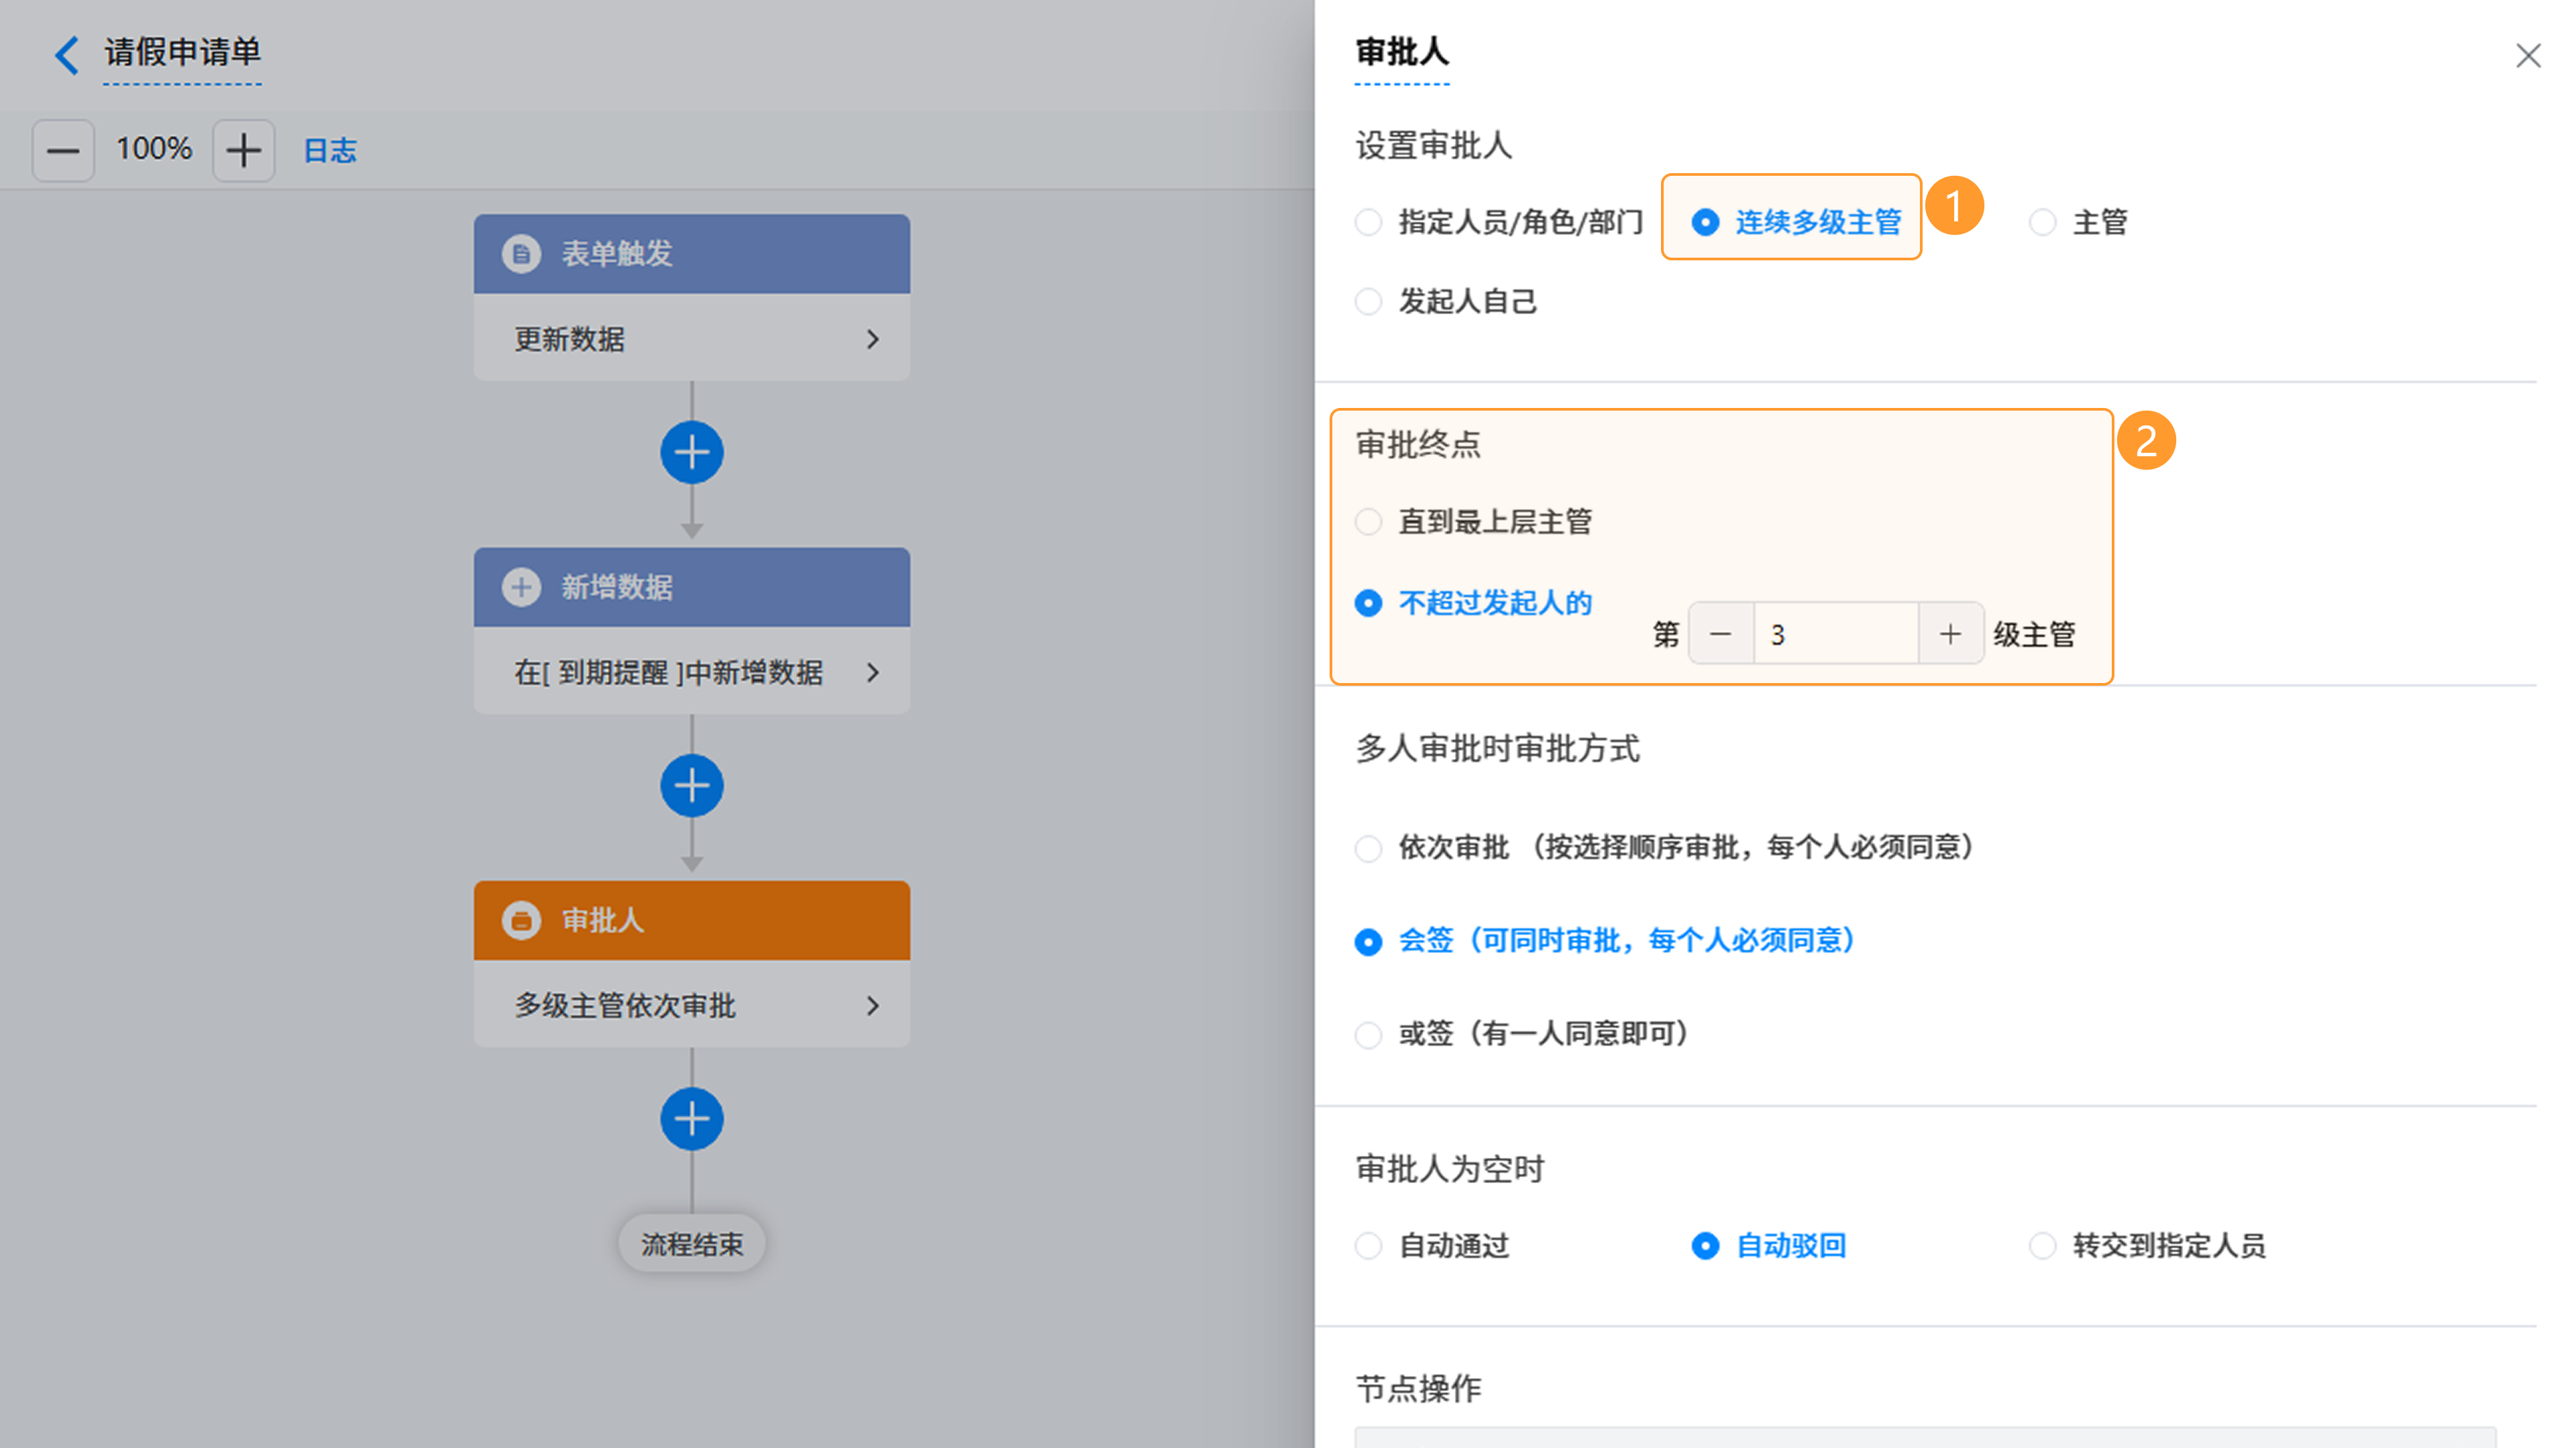2576x1448 pixels.
Task: Edit the 请假申请单 workflow title
Action: [x=182, y=52]
